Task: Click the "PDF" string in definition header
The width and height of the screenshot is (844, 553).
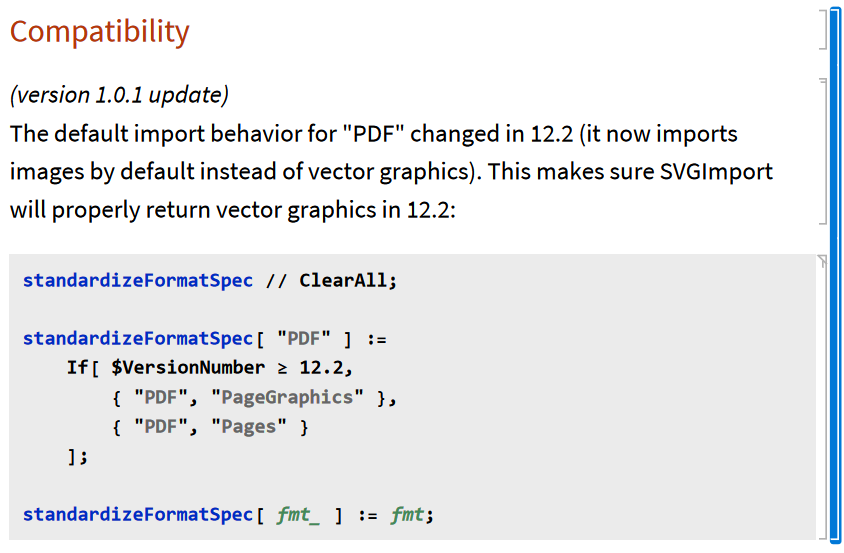Action: click(304, 339)
